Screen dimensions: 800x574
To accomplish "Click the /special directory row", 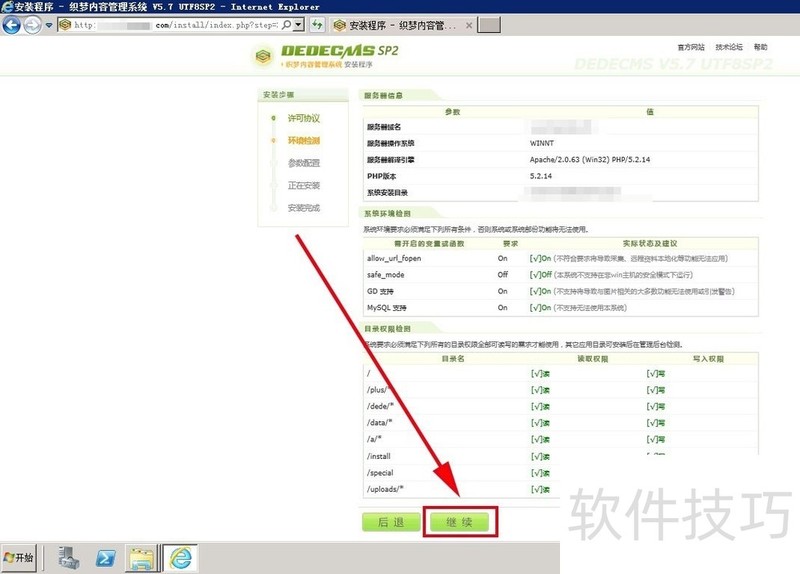I will 462,472.
